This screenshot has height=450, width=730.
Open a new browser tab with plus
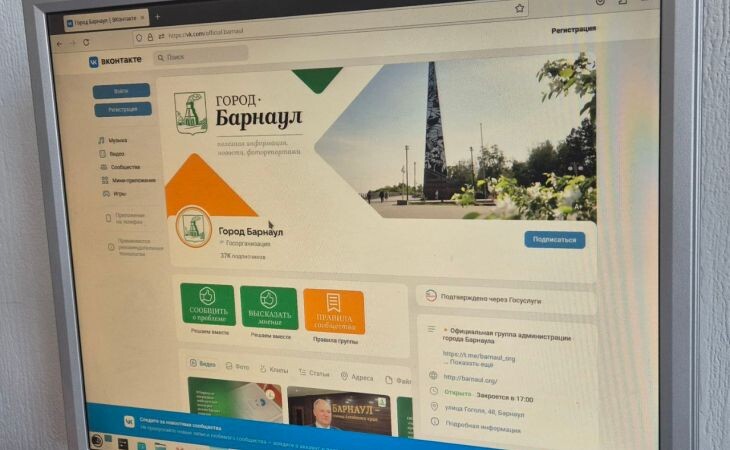(157, 17)
